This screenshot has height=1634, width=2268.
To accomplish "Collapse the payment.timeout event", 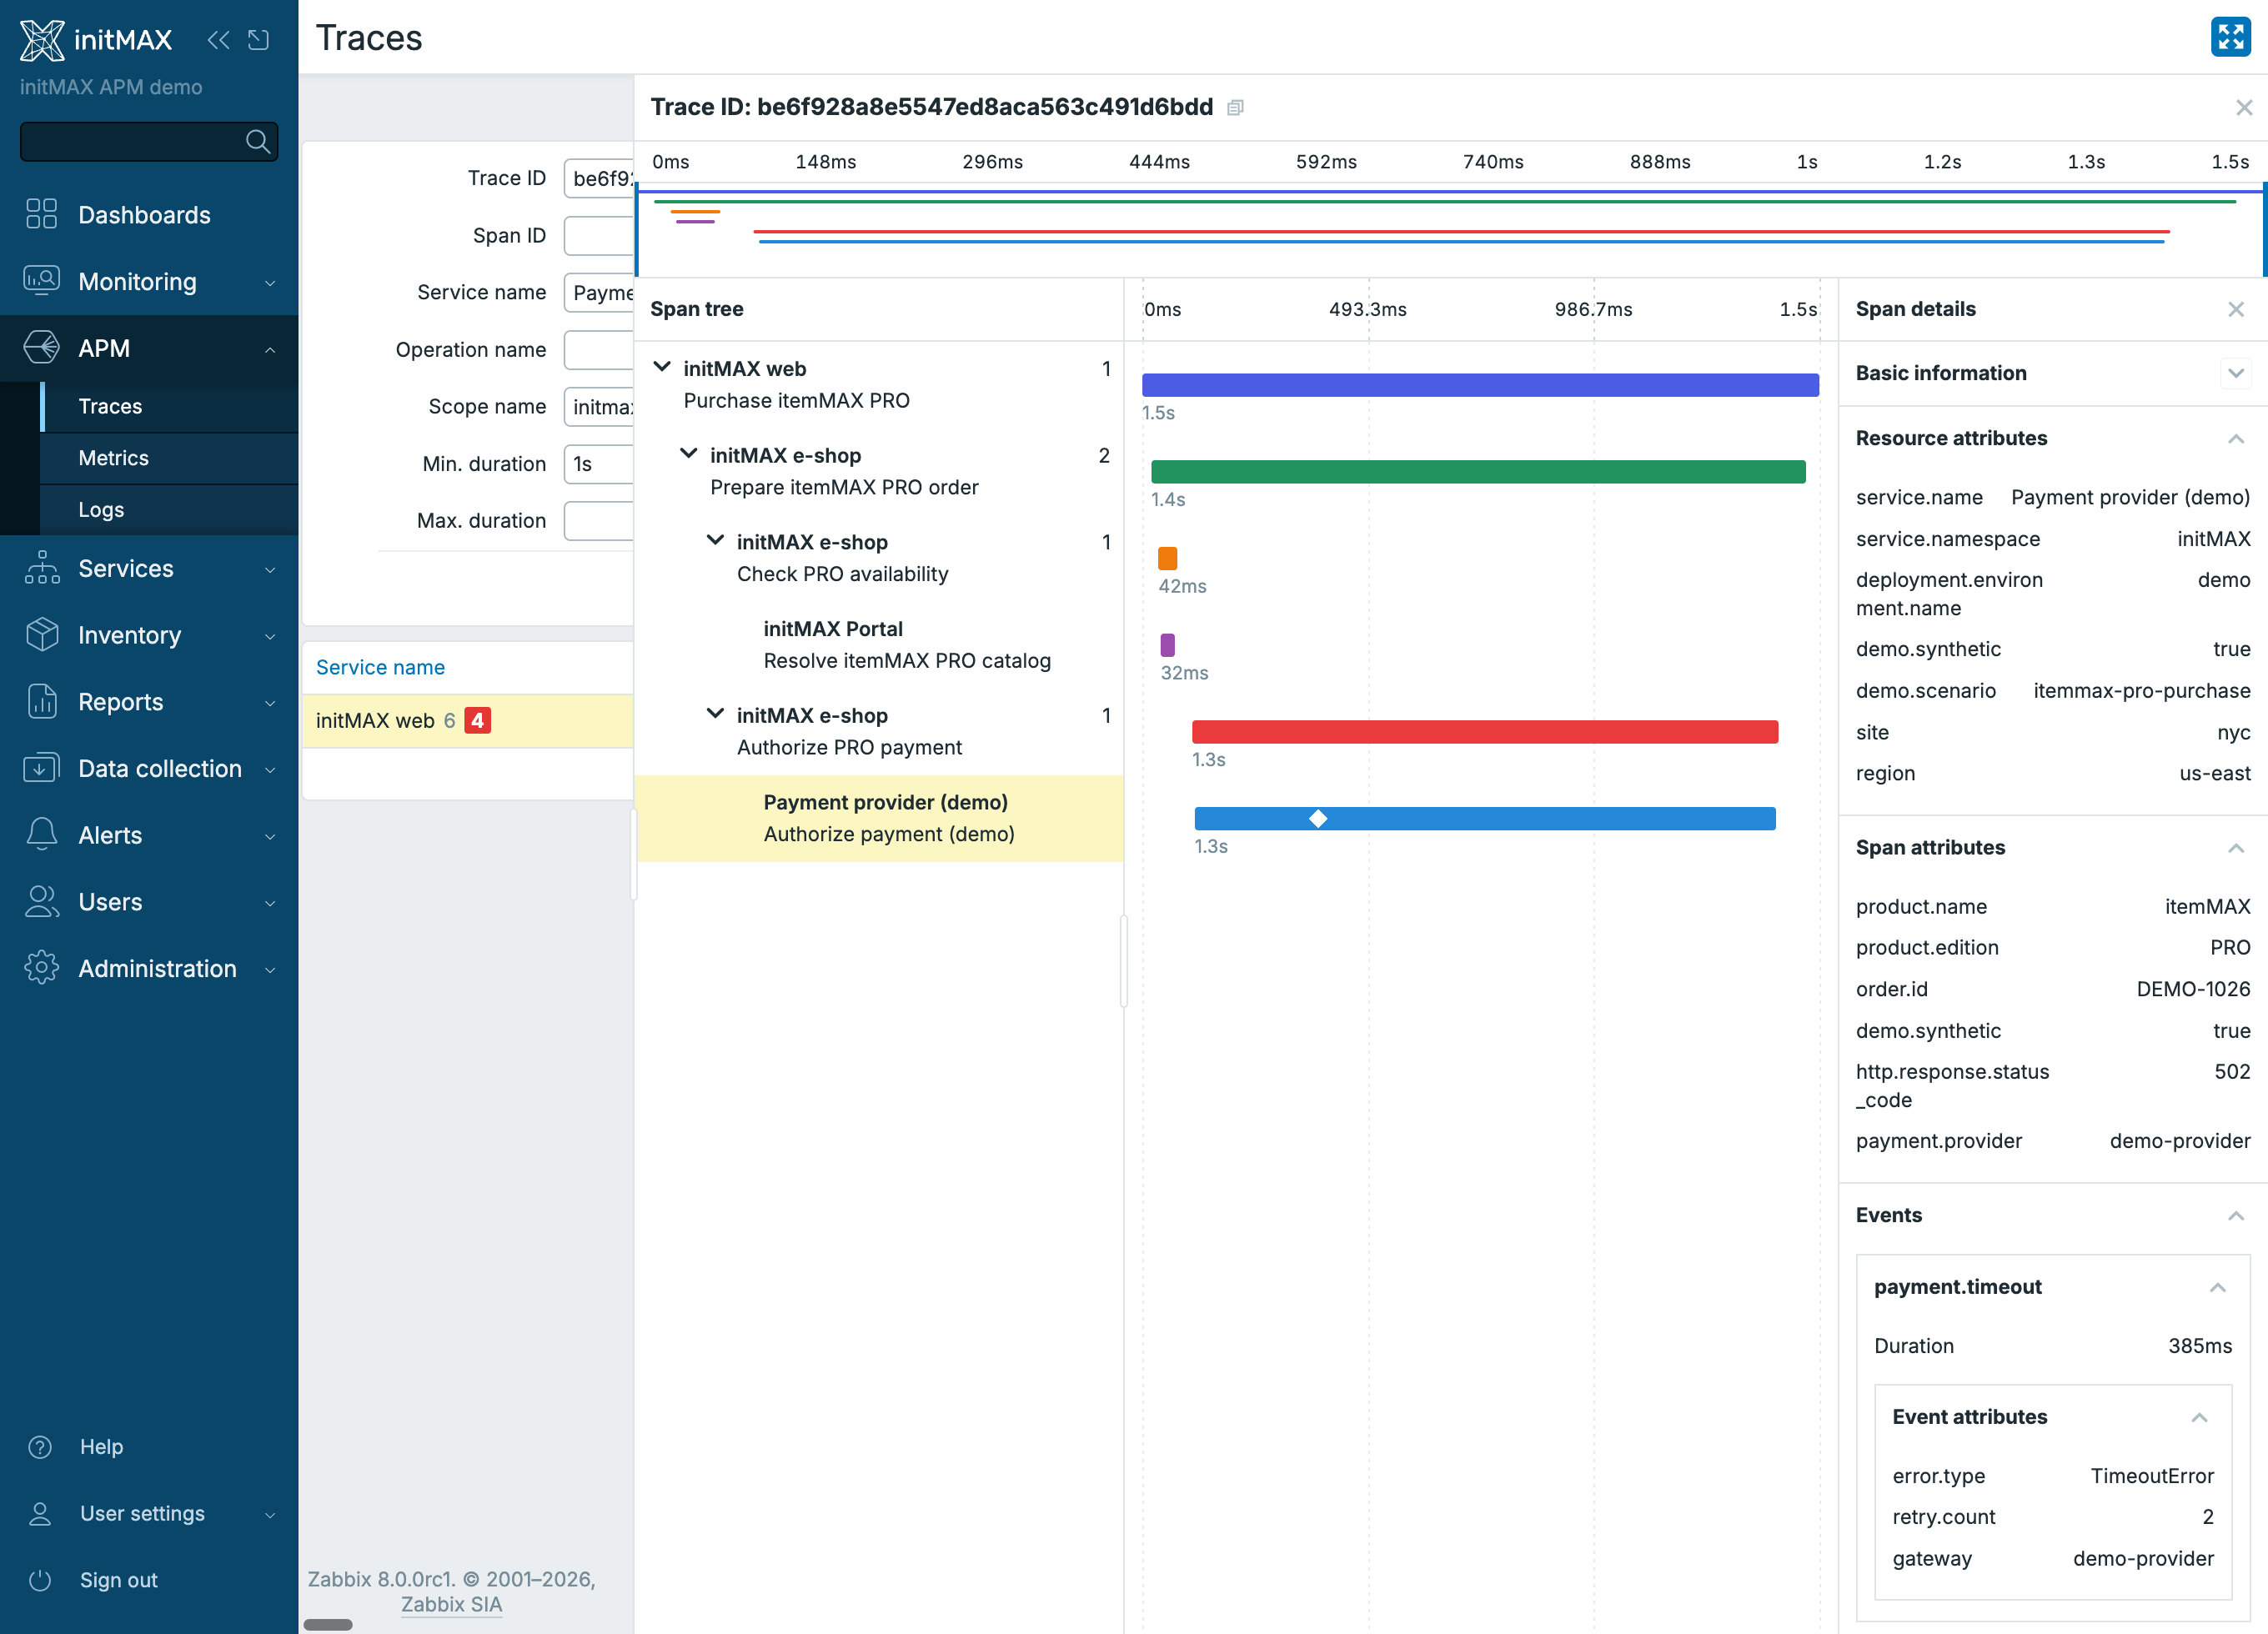I will (x=2217, y=1288).
